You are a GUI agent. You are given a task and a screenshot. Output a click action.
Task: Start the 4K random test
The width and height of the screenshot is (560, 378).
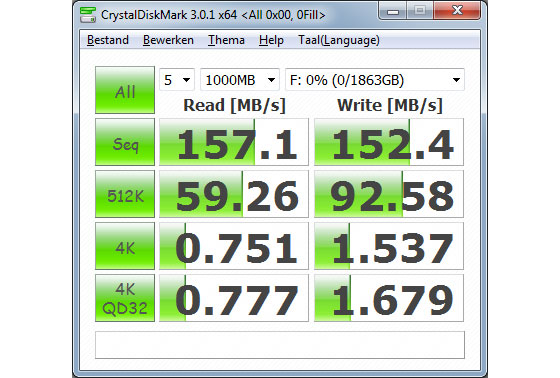[x=125, y=246]
